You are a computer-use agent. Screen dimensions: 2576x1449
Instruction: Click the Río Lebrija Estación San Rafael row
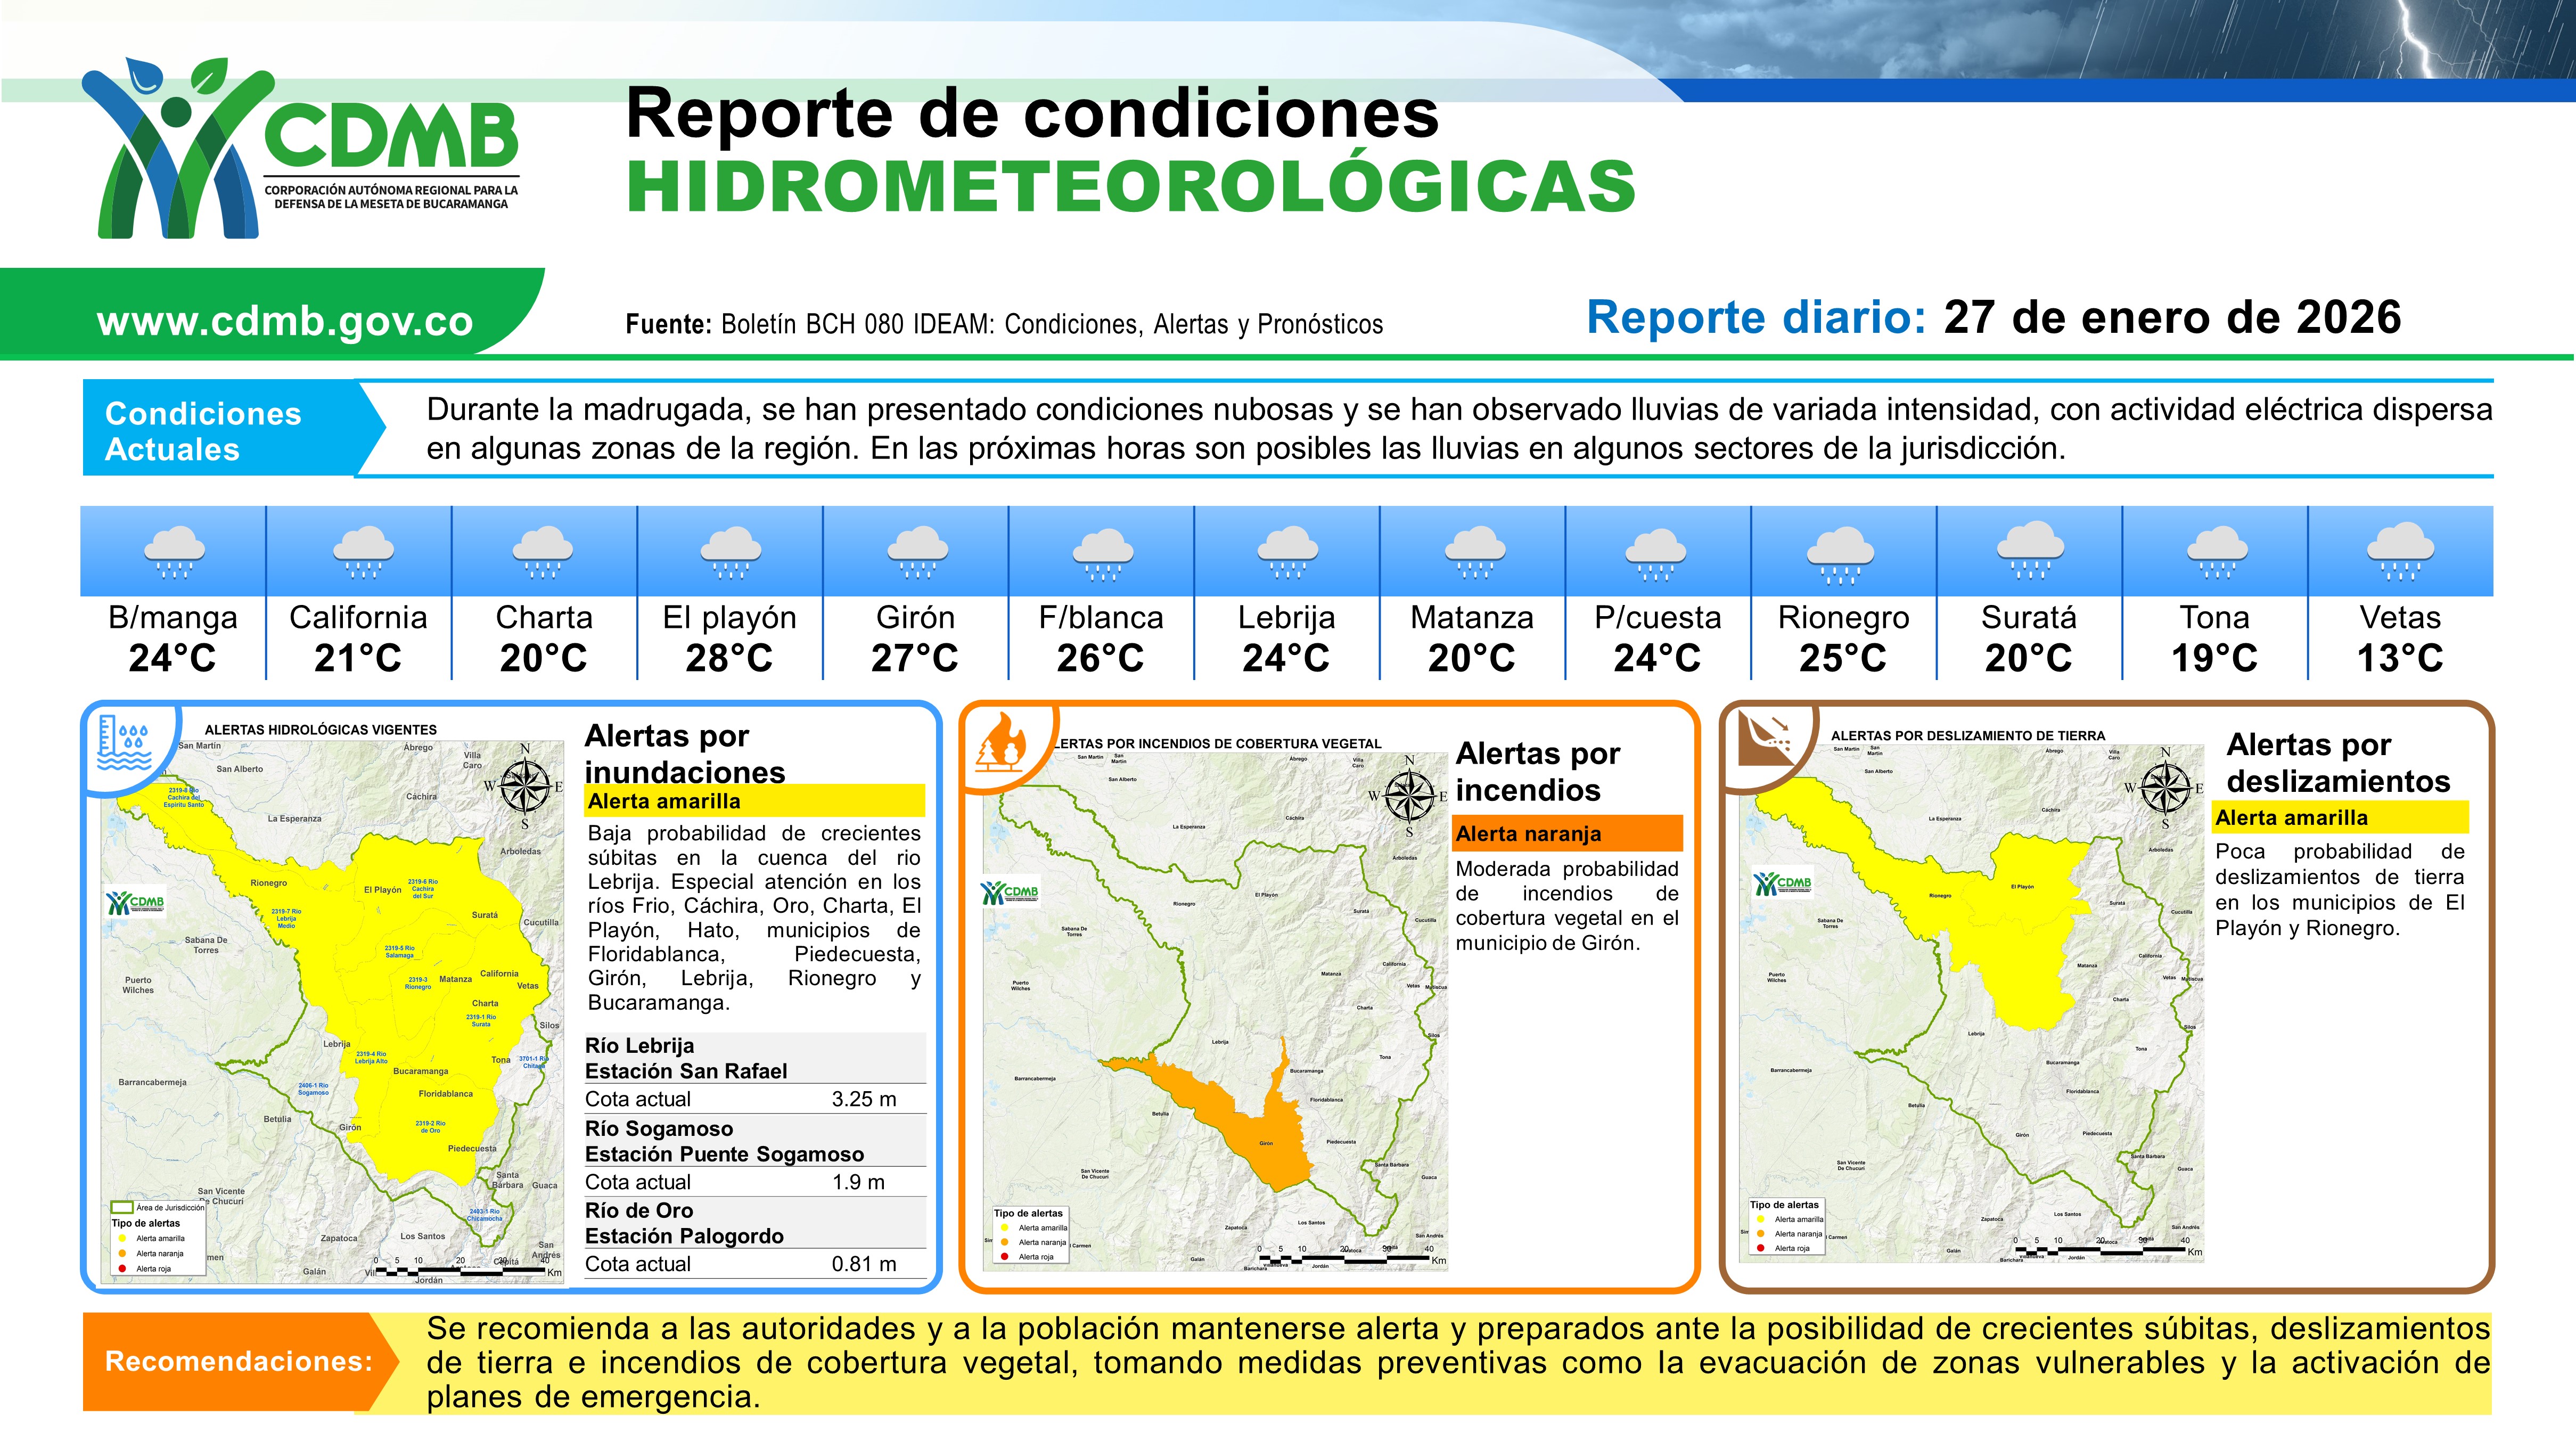pos(755,1058)
